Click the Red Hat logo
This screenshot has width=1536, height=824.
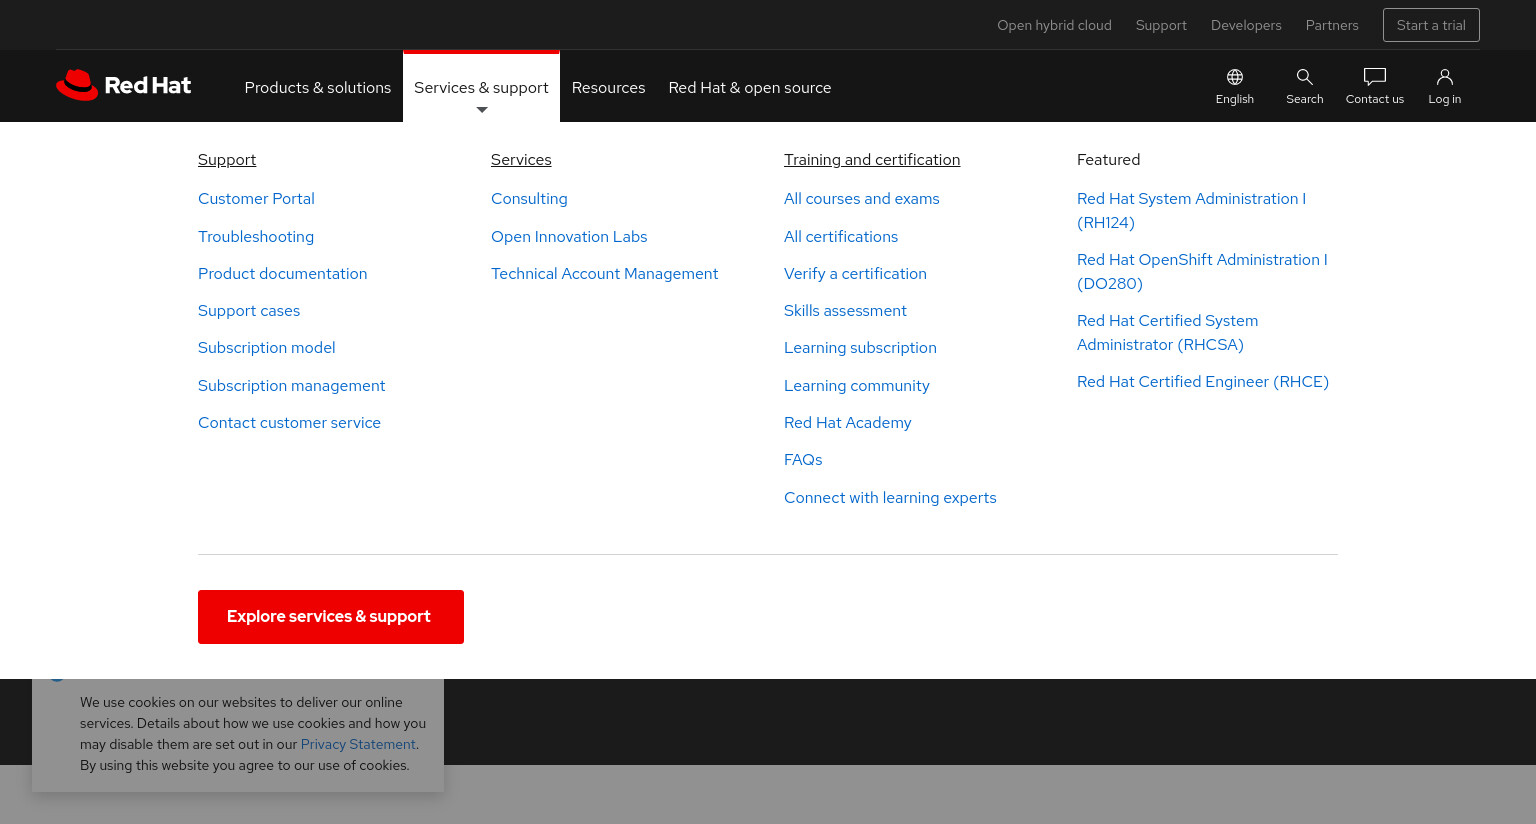coord(124,86)
